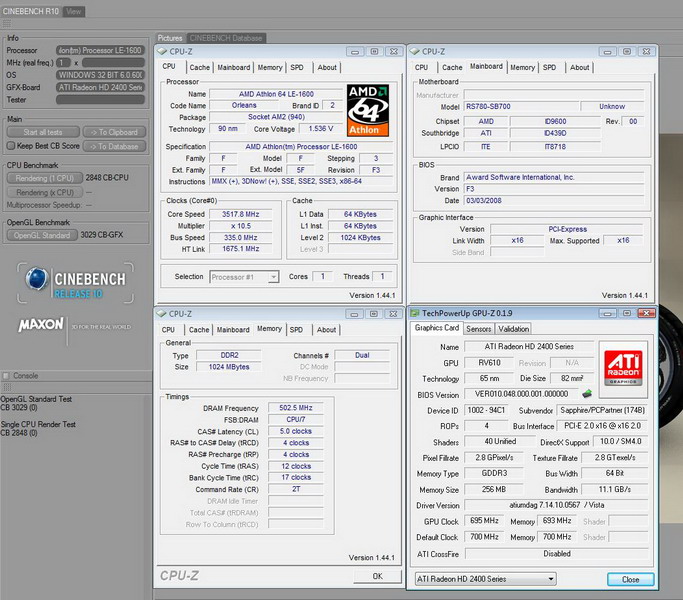Click the AMD Athlon 64 logo in CPU-Z

pos(368,111)
